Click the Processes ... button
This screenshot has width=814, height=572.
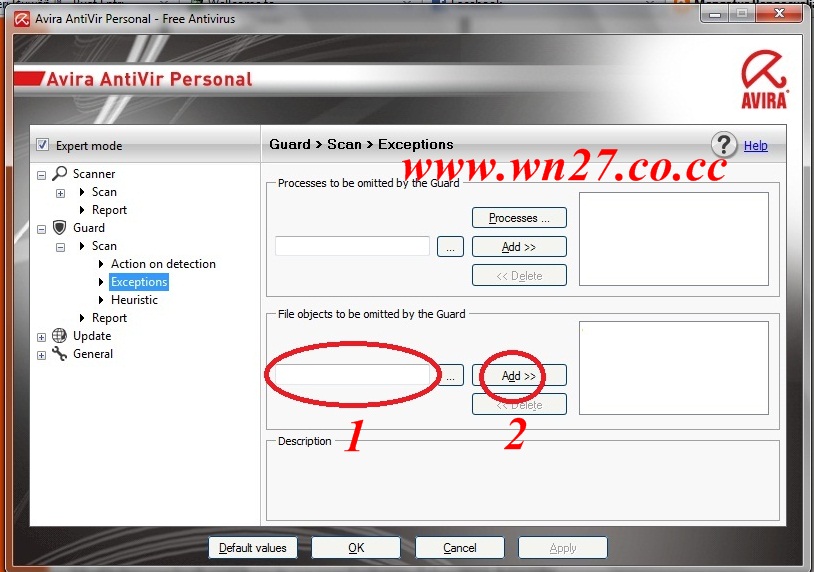pos(519,217)
